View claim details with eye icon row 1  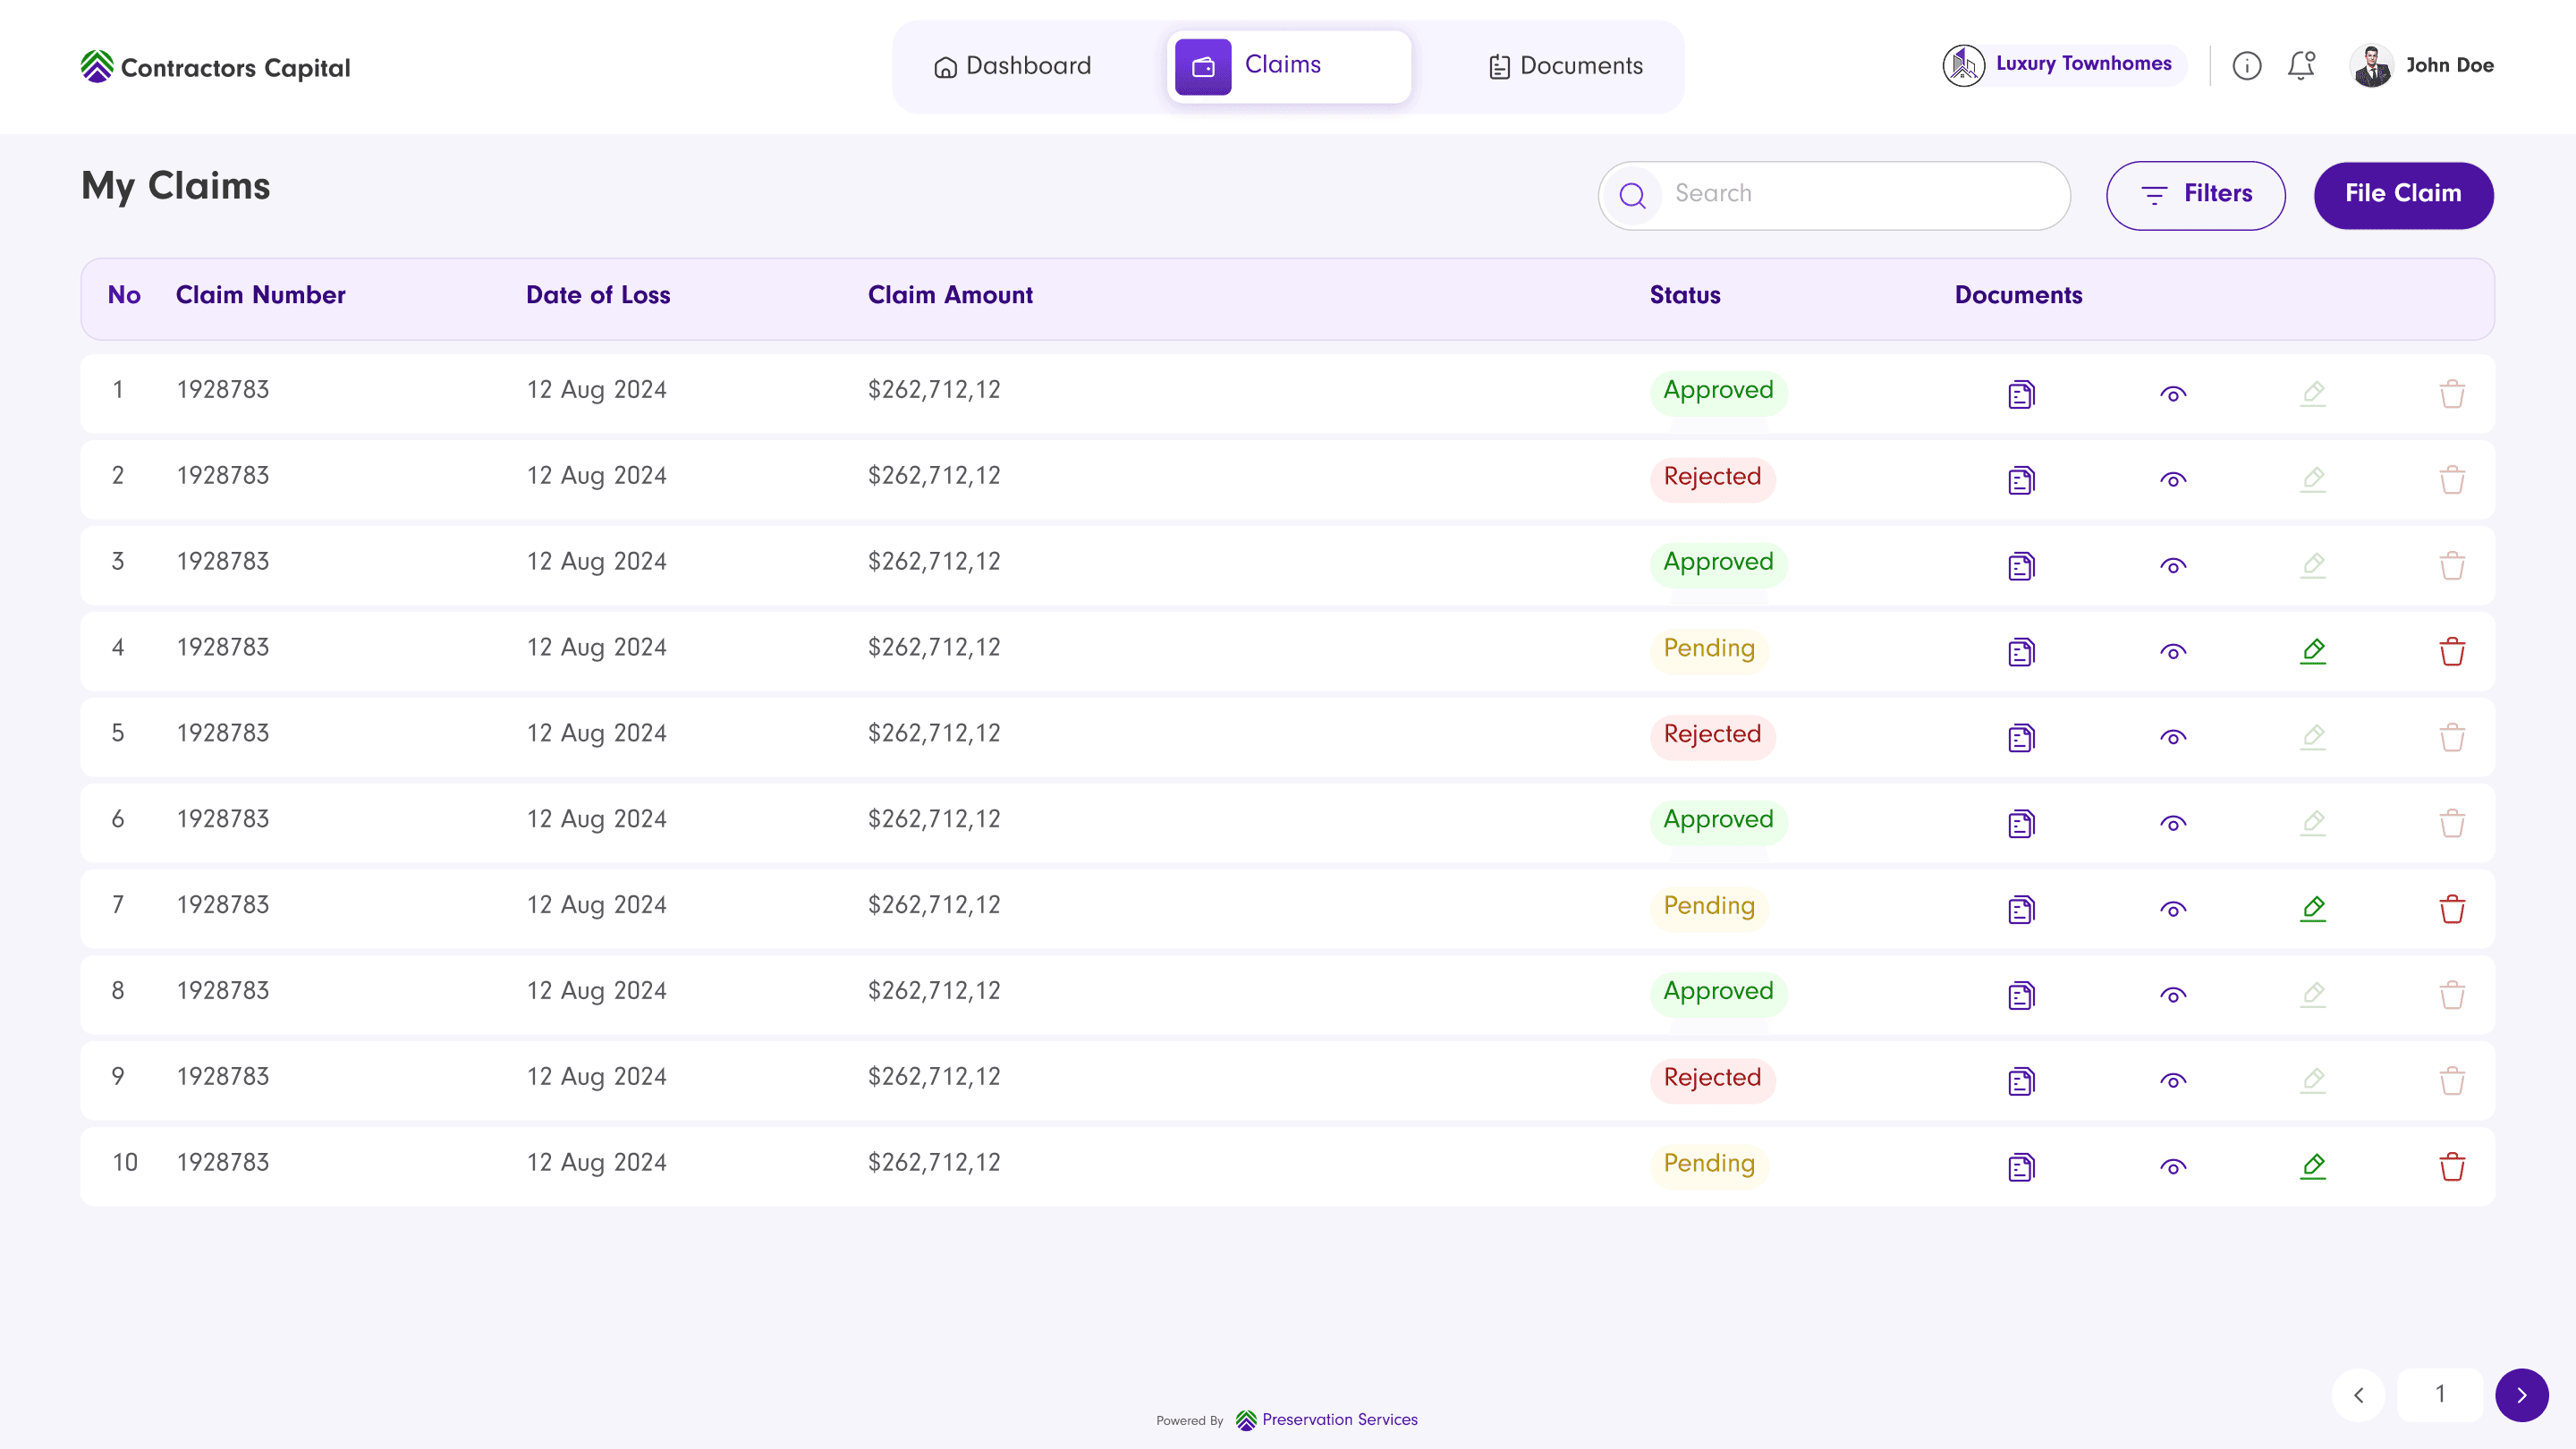point(2173,394)
